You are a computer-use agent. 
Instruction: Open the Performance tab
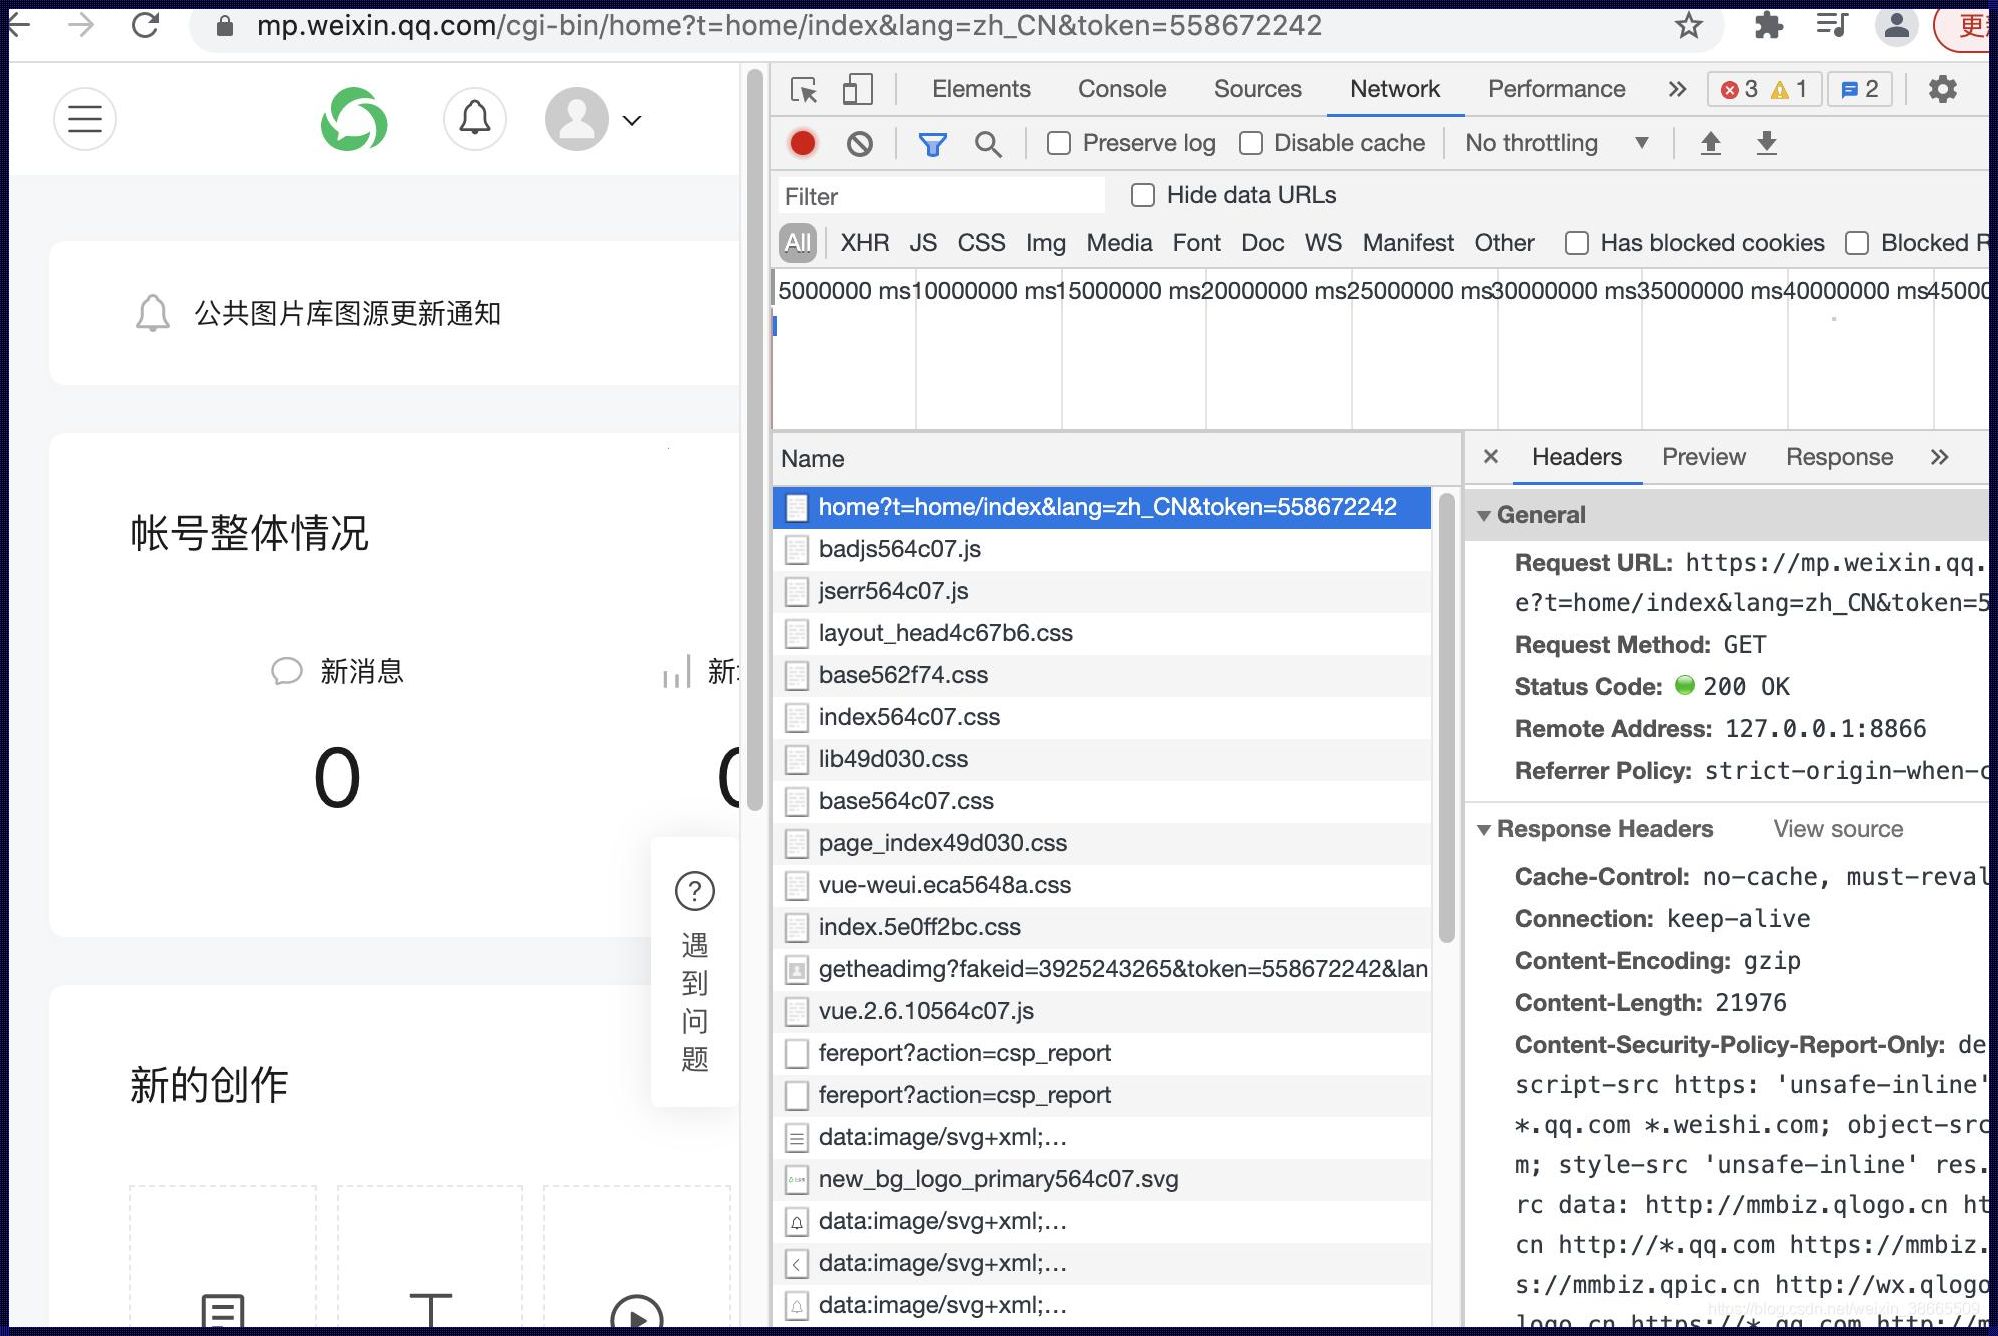click(x=1557, y=89)
